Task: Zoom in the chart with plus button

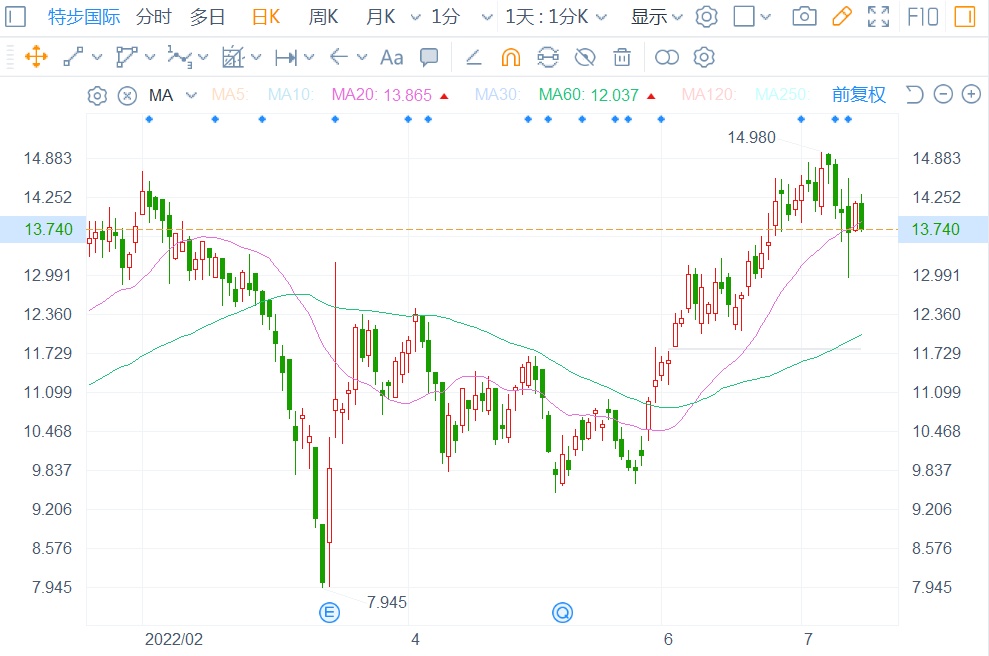Action: pyautogui.click(x=970, y=95)
